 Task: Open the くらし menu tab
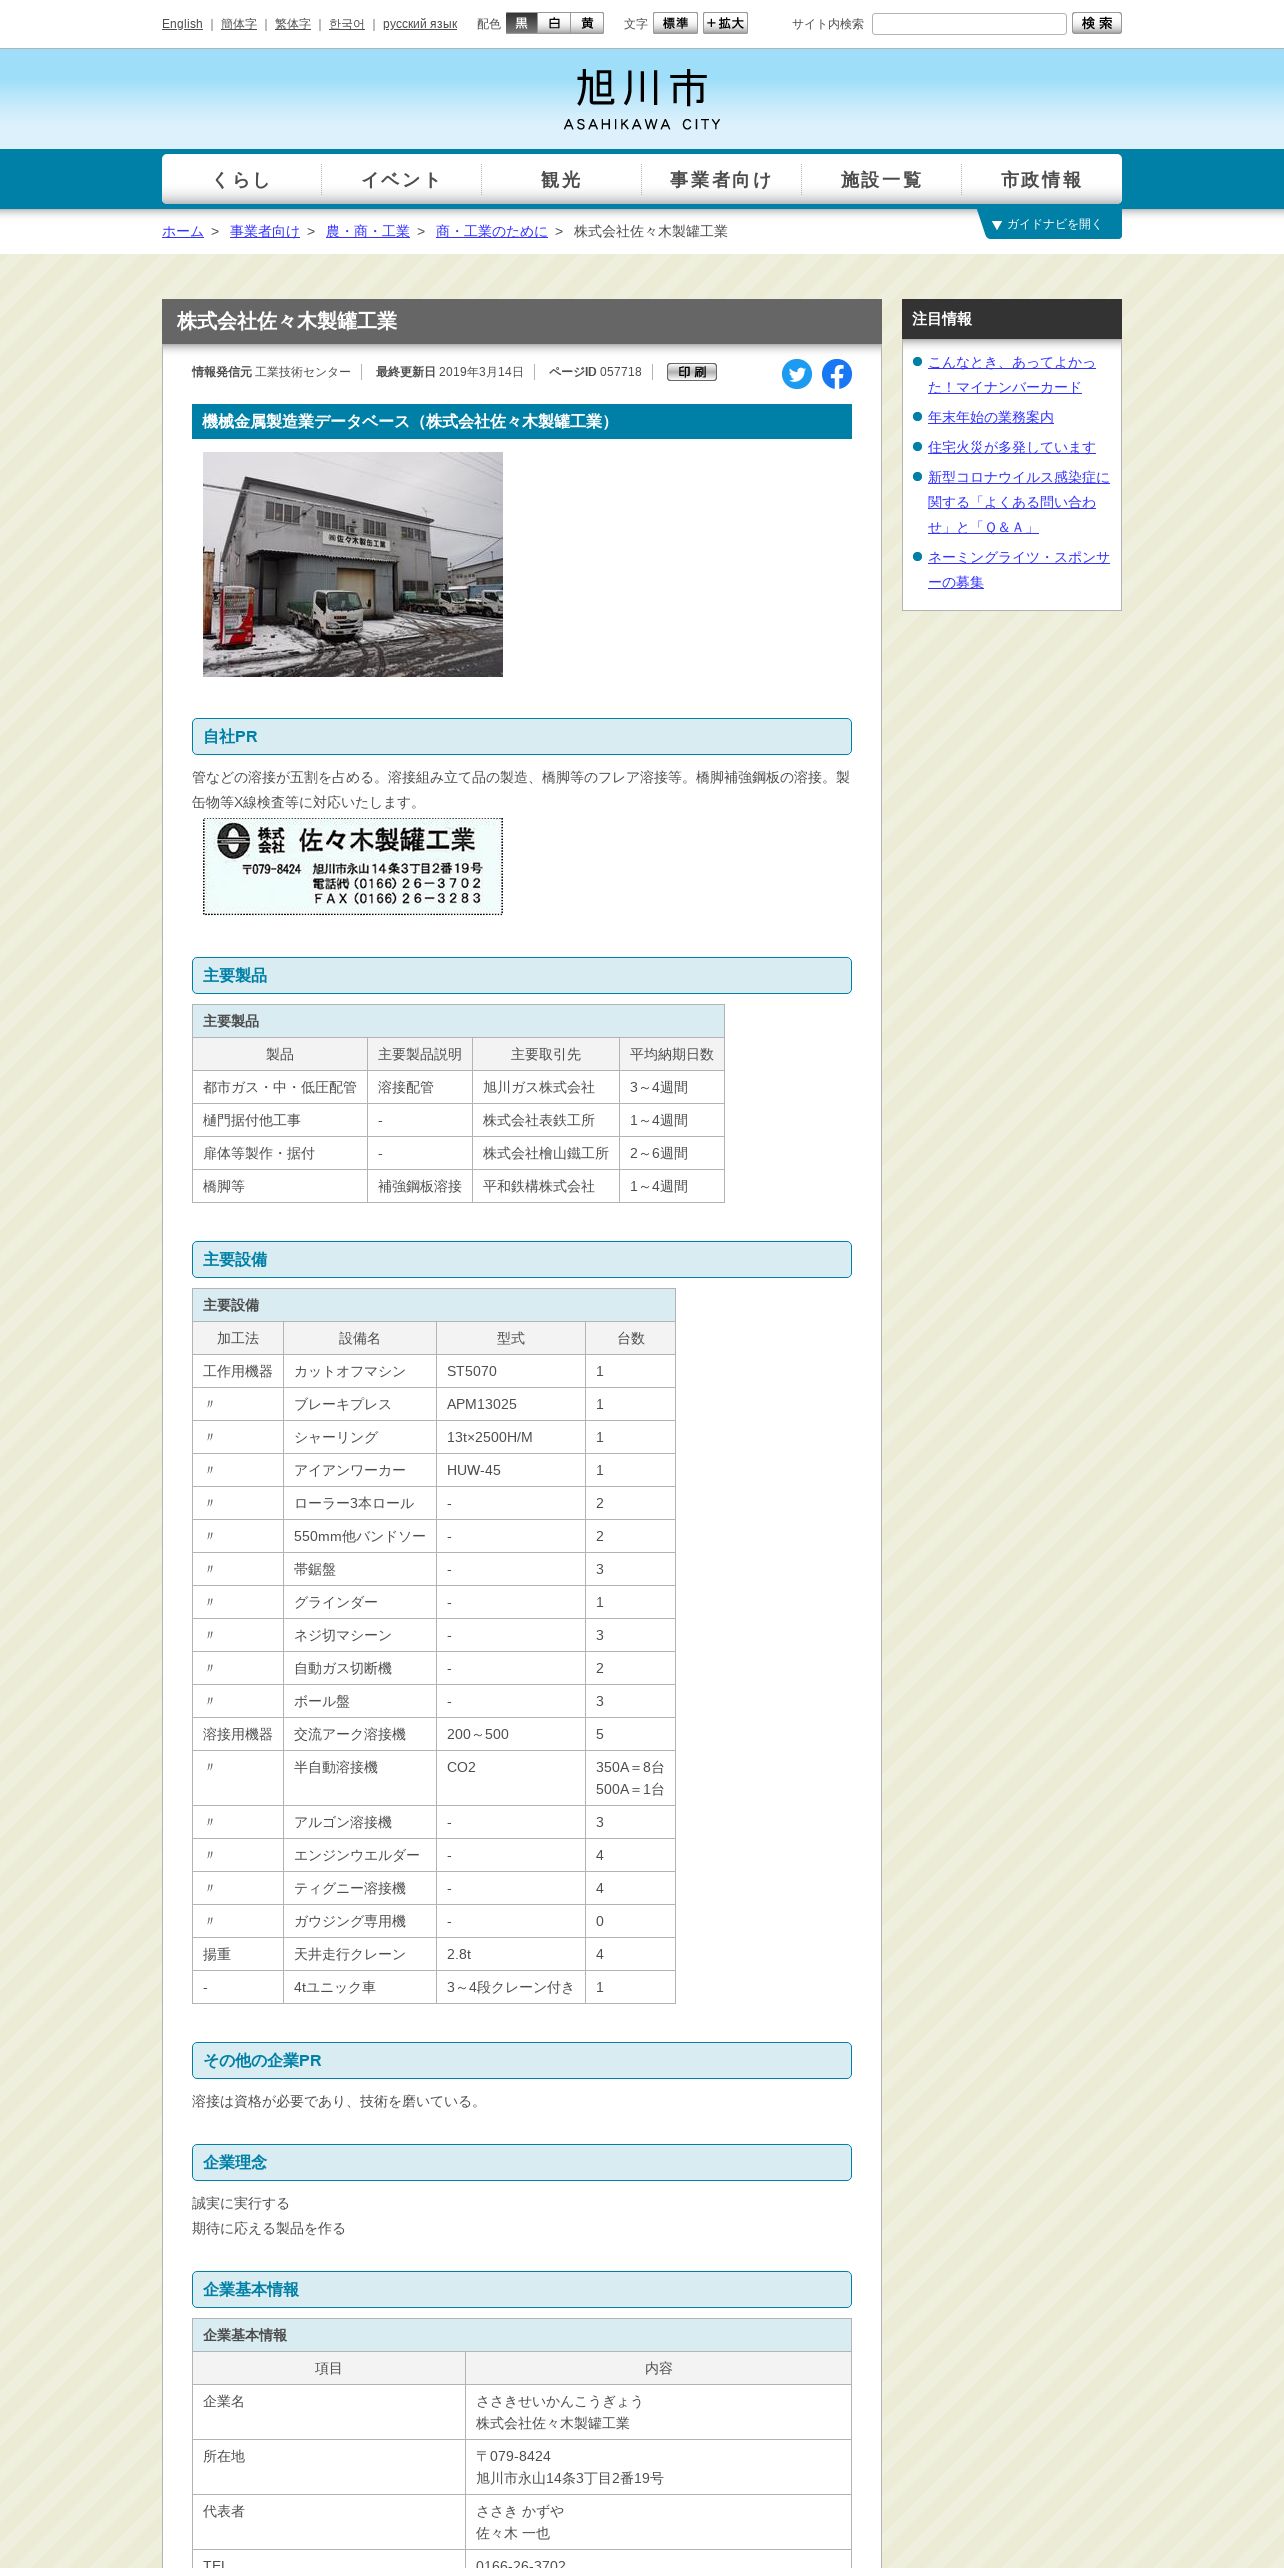pos(242,179)
